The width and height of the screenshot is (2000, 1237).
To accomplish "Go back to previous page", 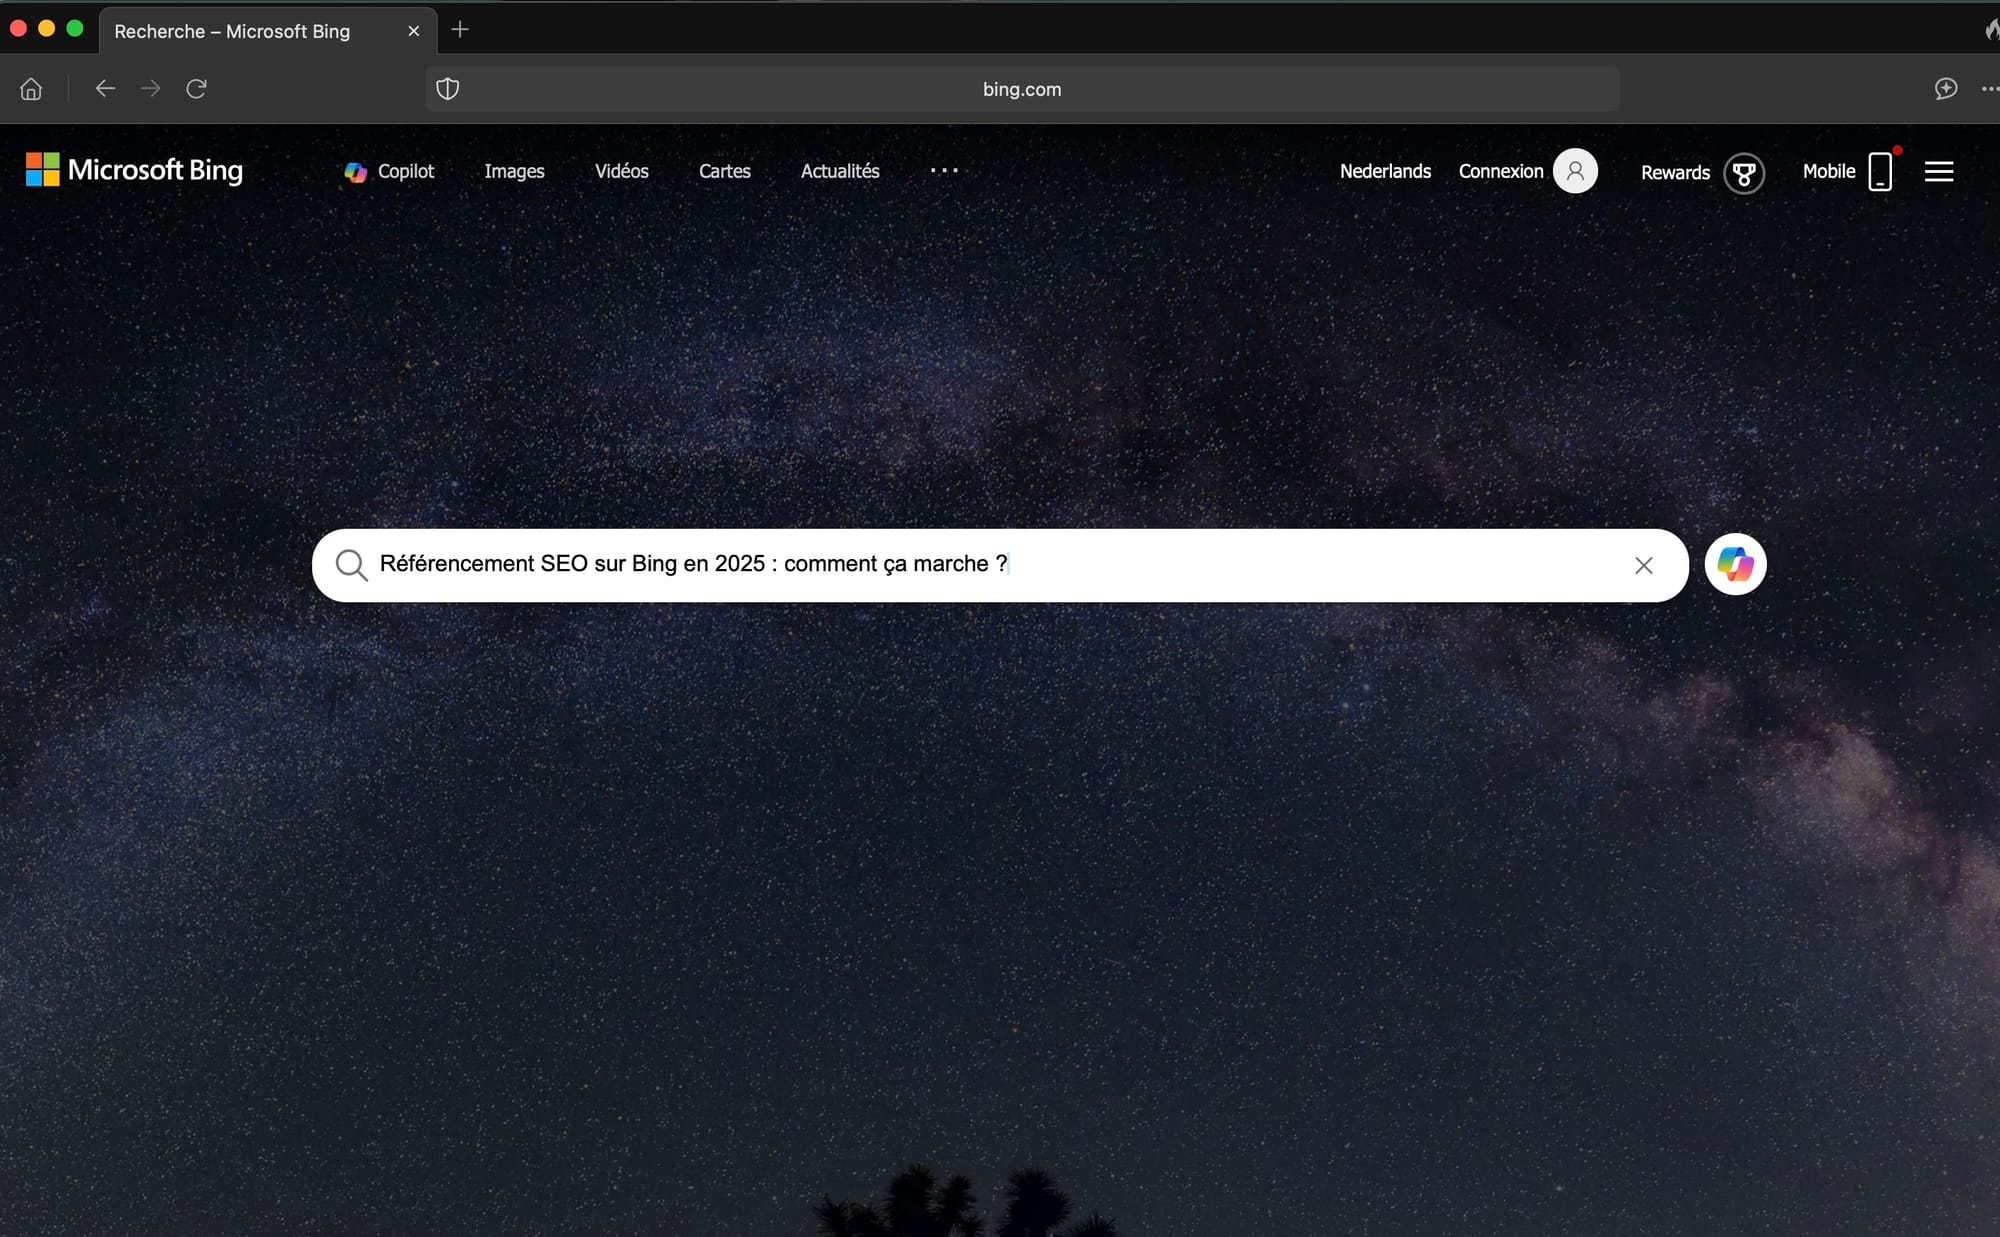I will 105,89.
